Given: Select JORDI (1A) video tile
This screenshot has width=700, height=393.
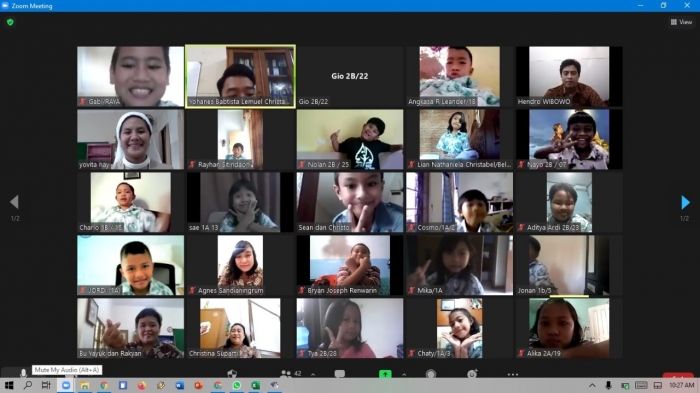Looking at the screenshot, I should (x=130, y=265).
